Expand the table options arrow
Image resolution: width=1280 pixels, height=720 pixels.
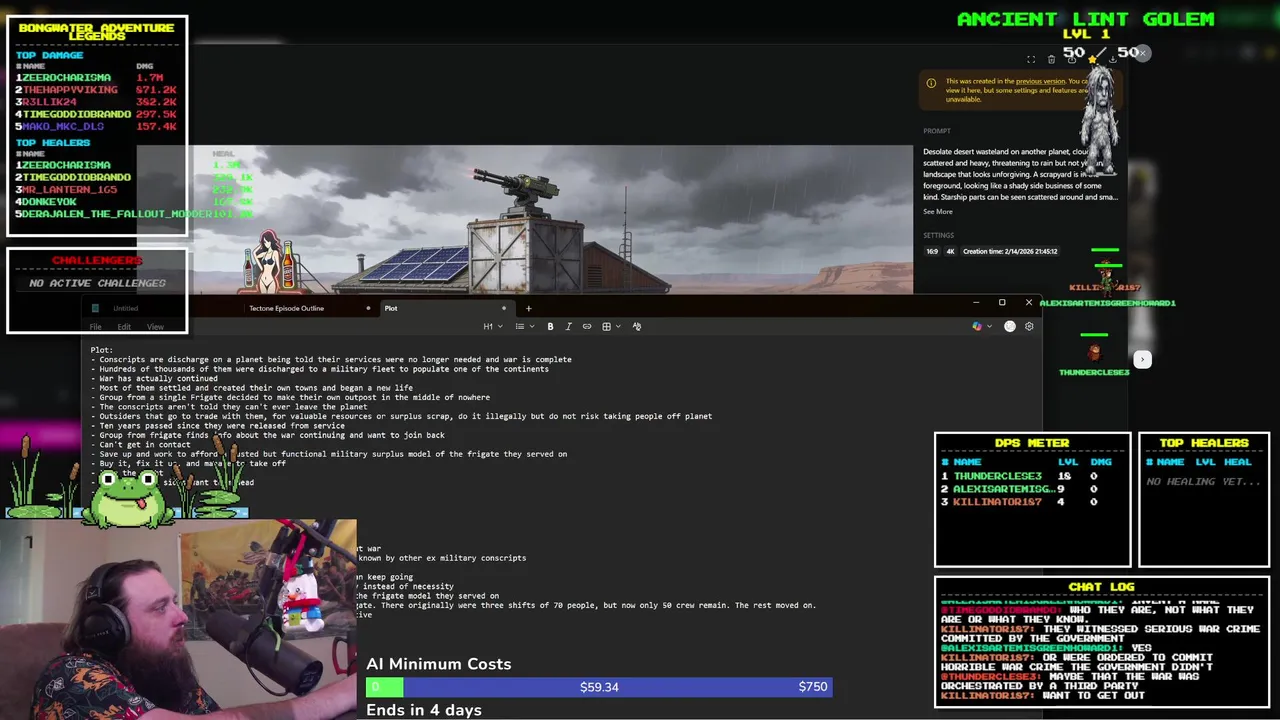pos(618,326)
